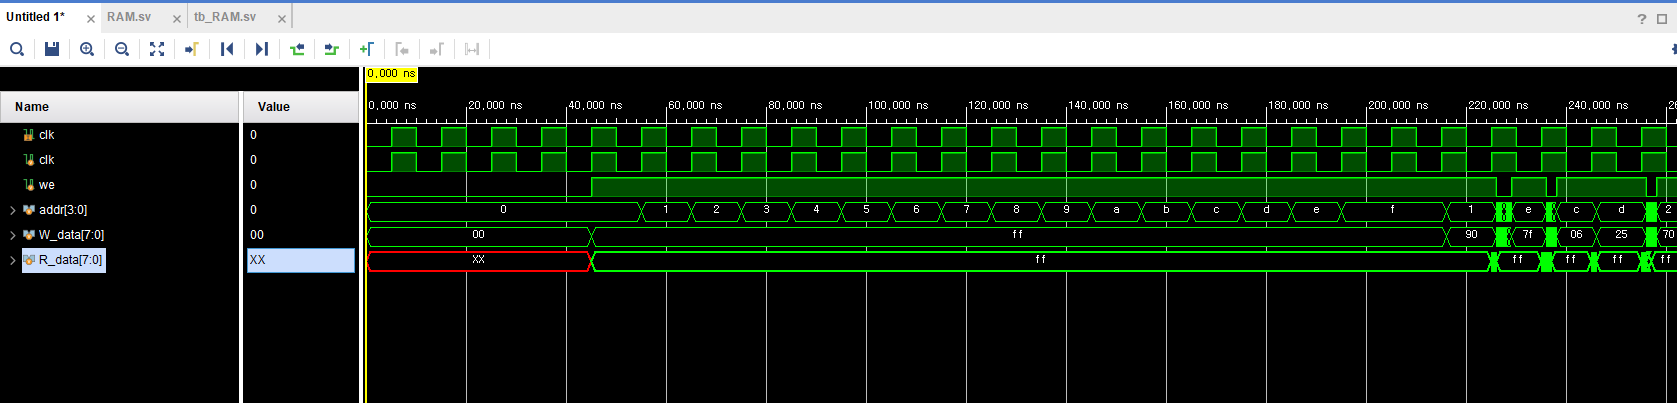Close the RAM.sv tab
Image resolution: width=1677 pixels, height=403 pixels.
(x=177, y=19)
